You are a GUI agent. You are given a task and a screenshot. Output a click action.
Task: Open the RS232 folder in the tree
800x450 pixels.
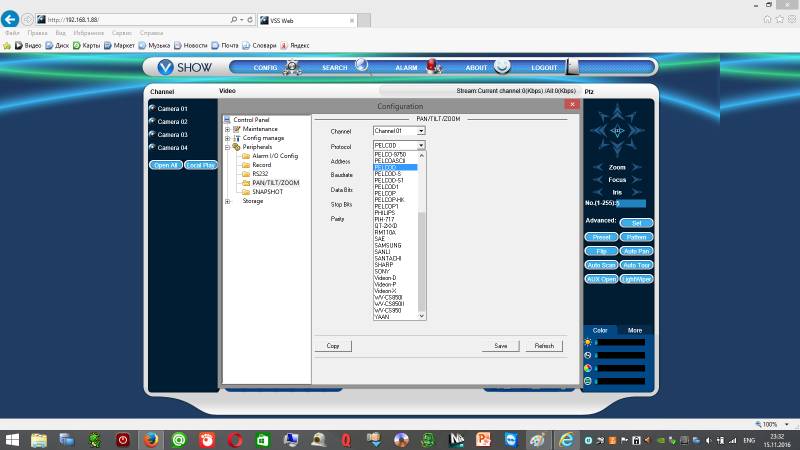click(x=260, y=174)
